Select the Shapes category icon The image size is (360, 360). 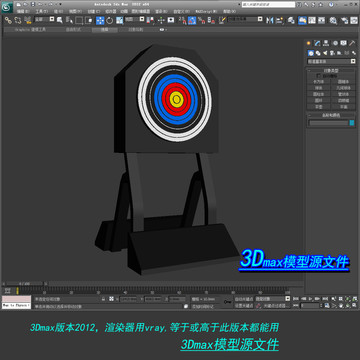pos(318,53)
